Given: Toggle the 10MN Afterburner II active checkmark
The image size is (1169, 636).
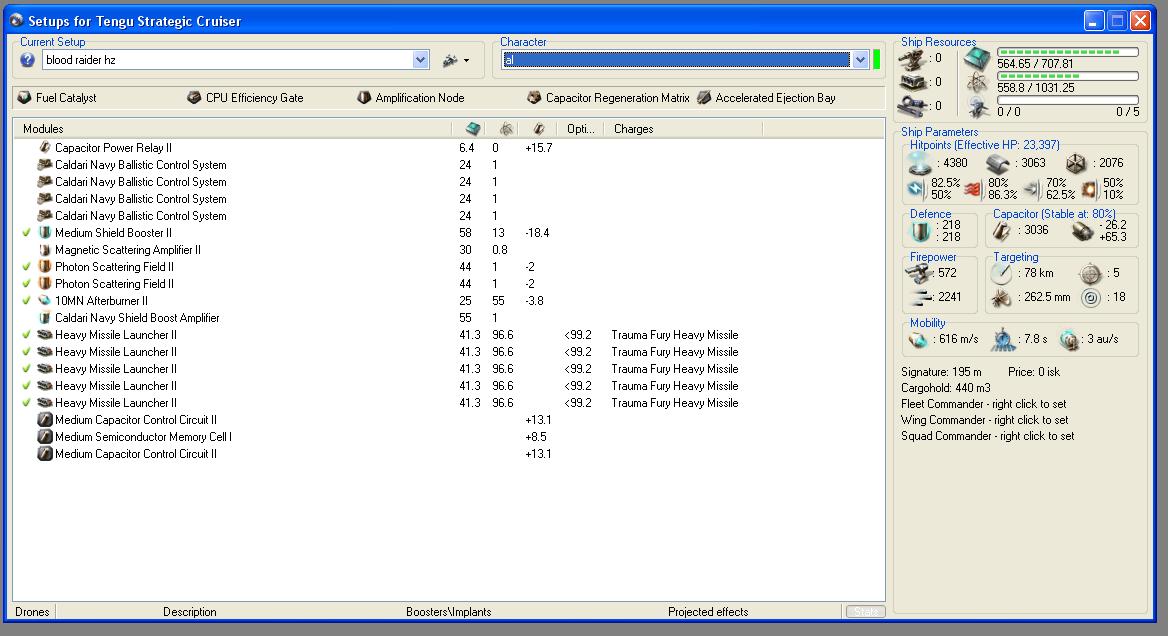Looking at the screenshot, I should click(27, 300).
